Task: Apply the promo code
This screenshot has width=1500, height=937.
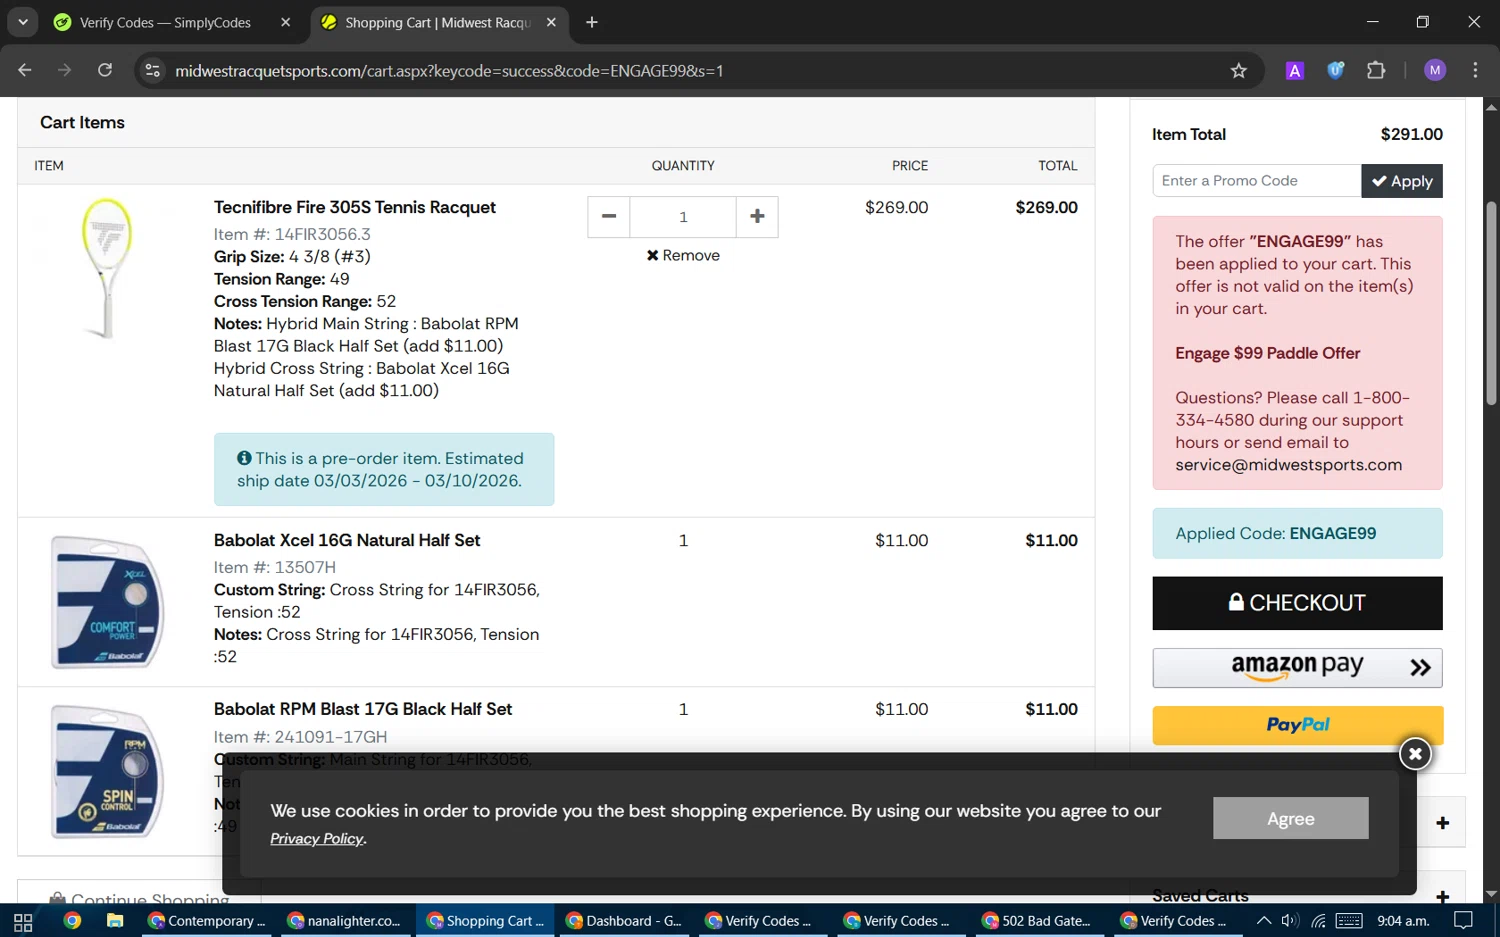Action: [x=1402, y=181]
